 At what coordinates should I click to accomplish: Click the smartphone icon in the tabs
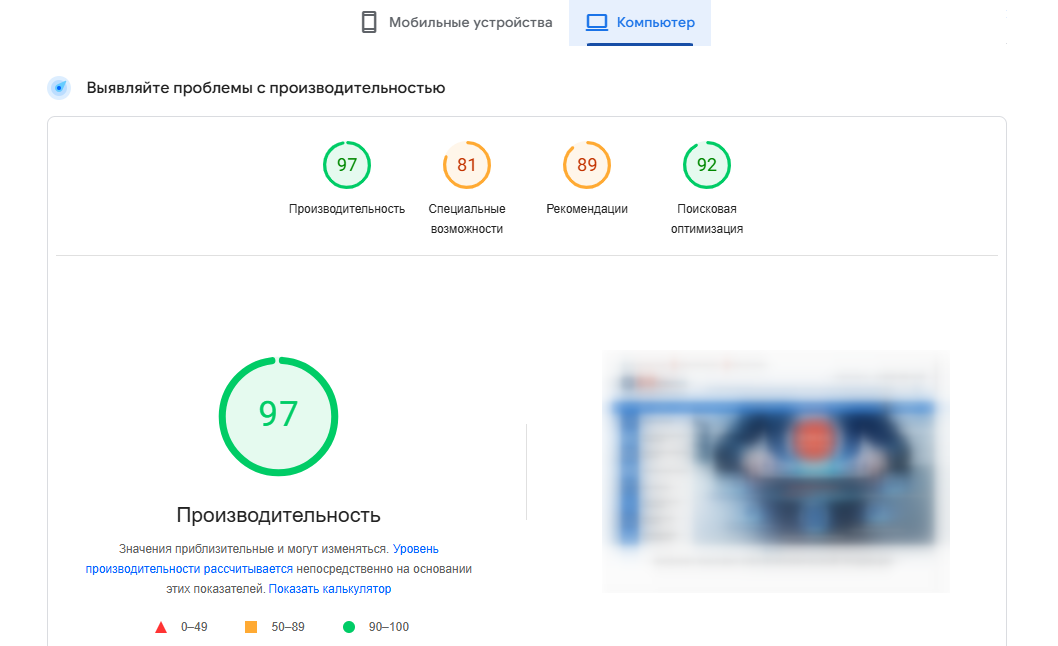tap(368, 22)
